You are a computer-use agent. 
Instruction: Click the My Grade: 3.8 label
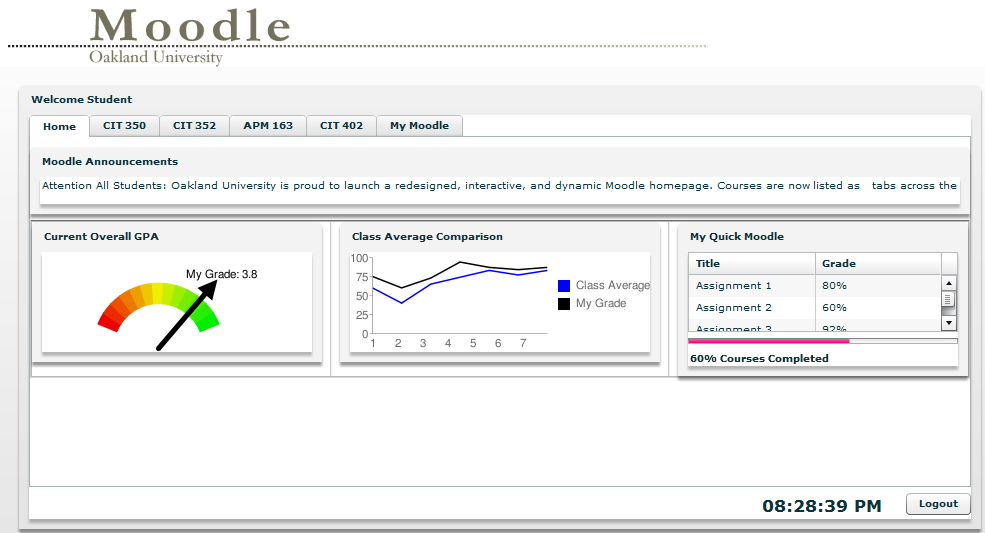point(221,274)
